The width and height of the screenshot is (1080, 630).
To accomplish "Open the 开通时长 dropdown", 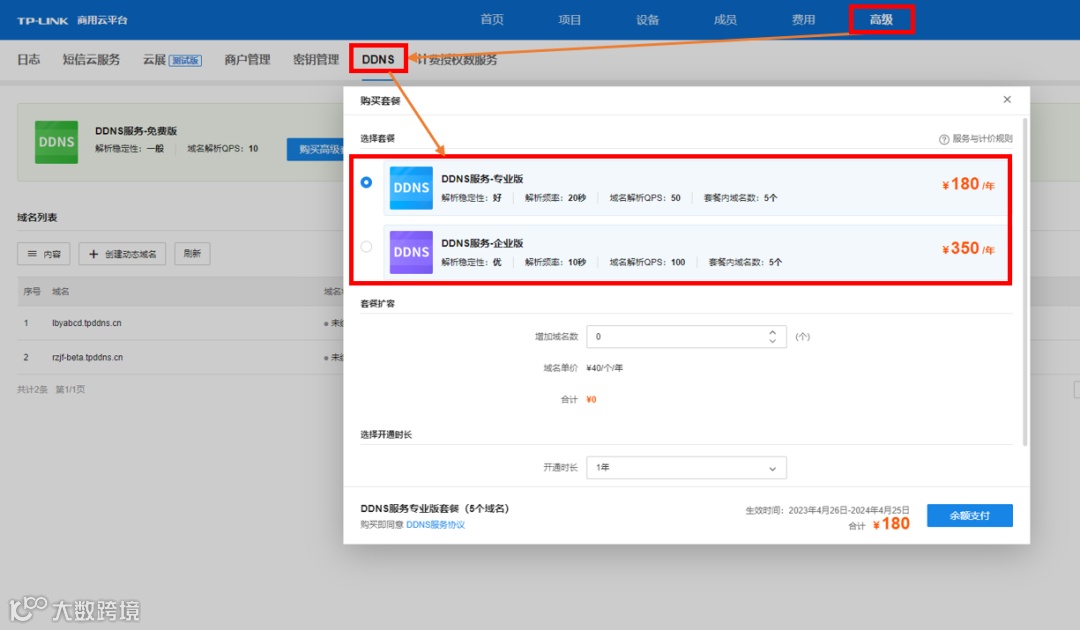I will (686, 468).
